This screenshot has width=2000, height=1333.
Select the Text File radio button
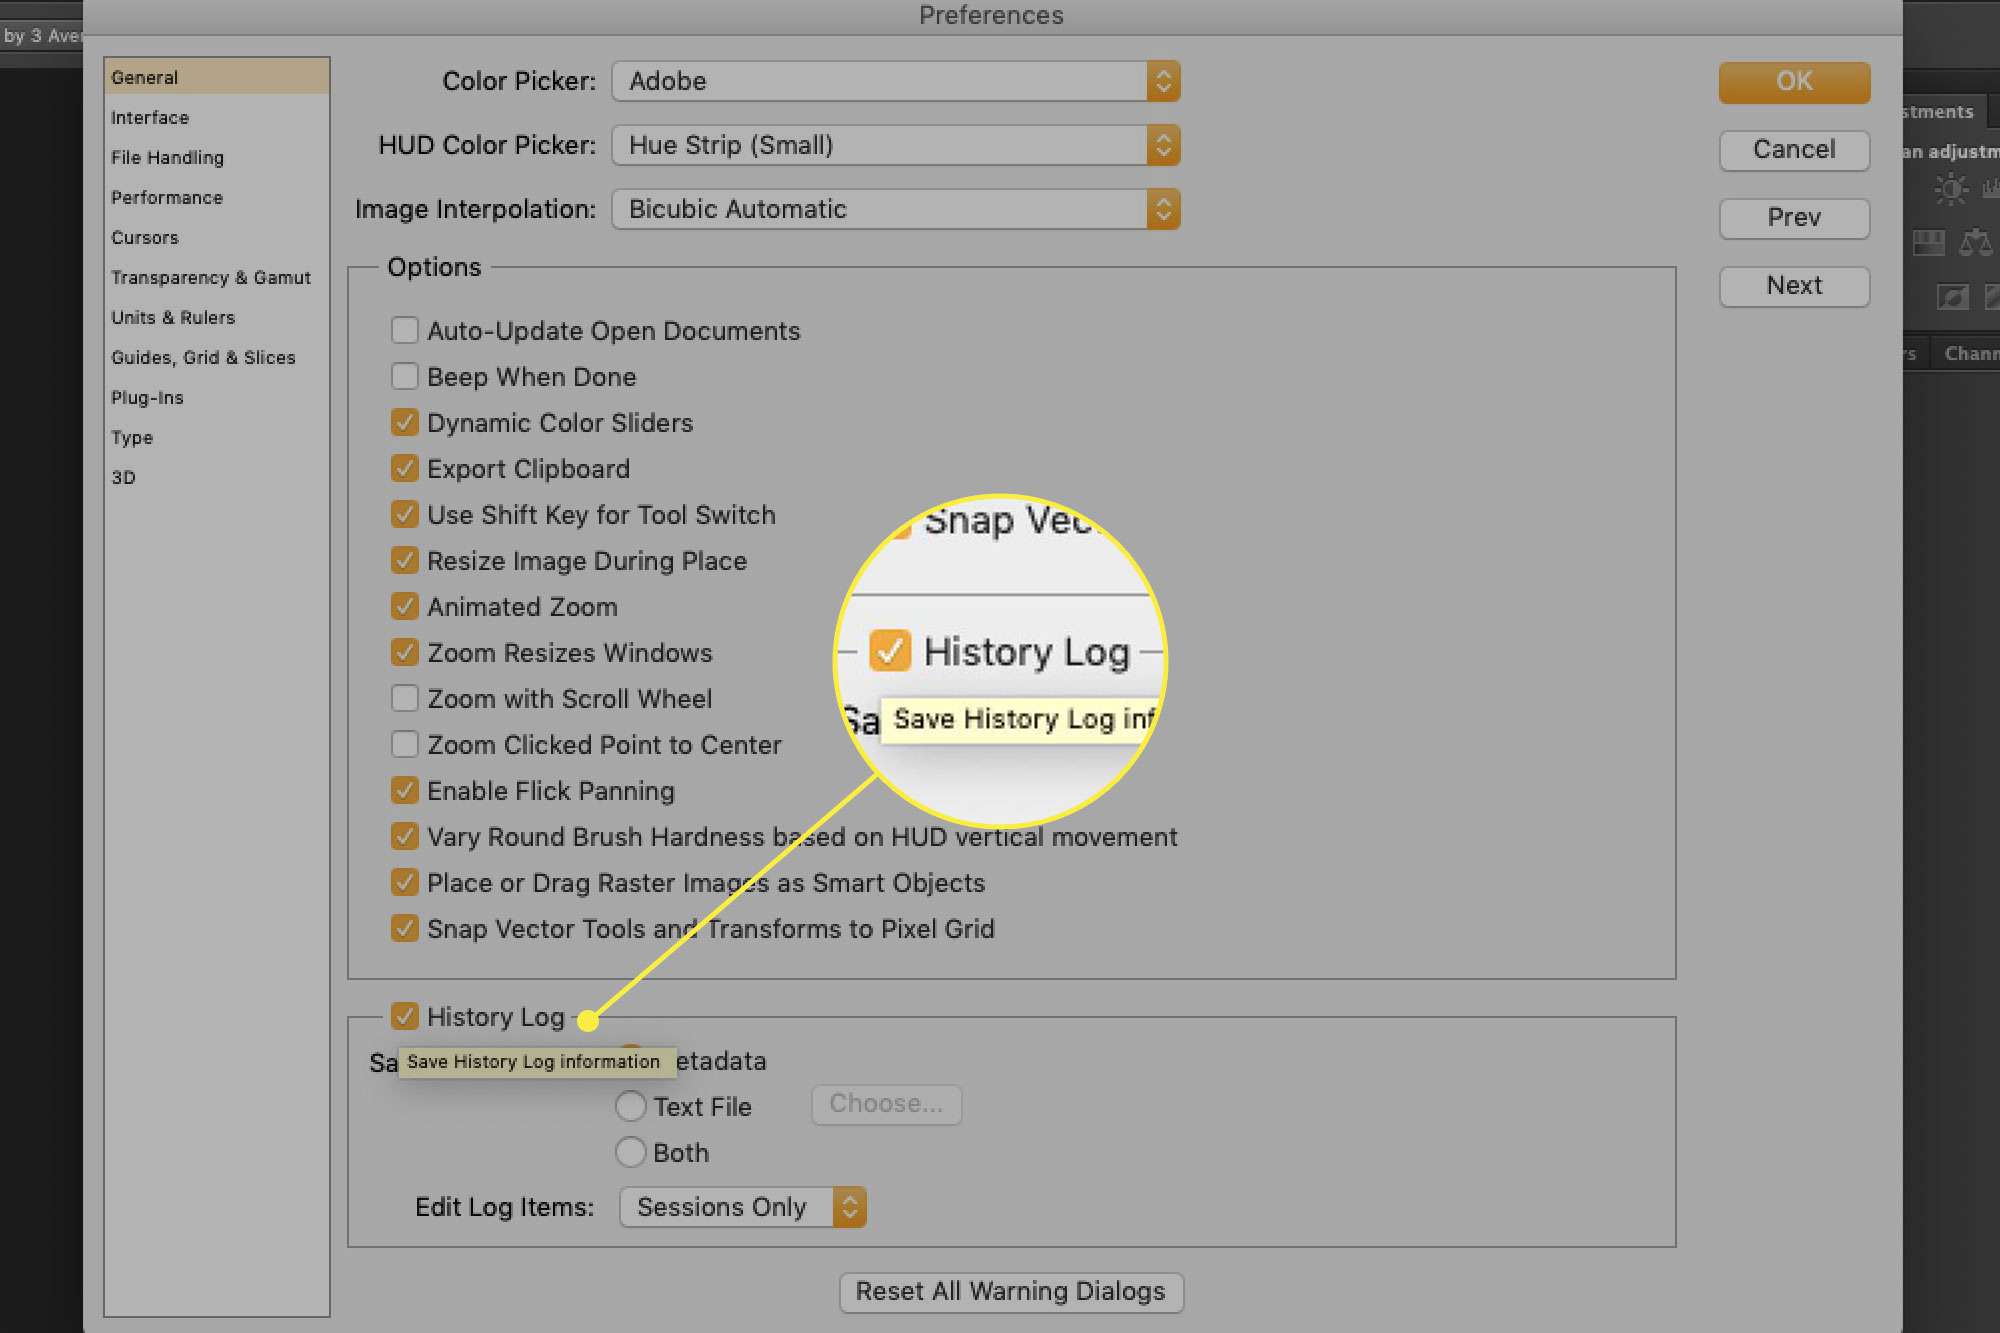[630, 1106]
